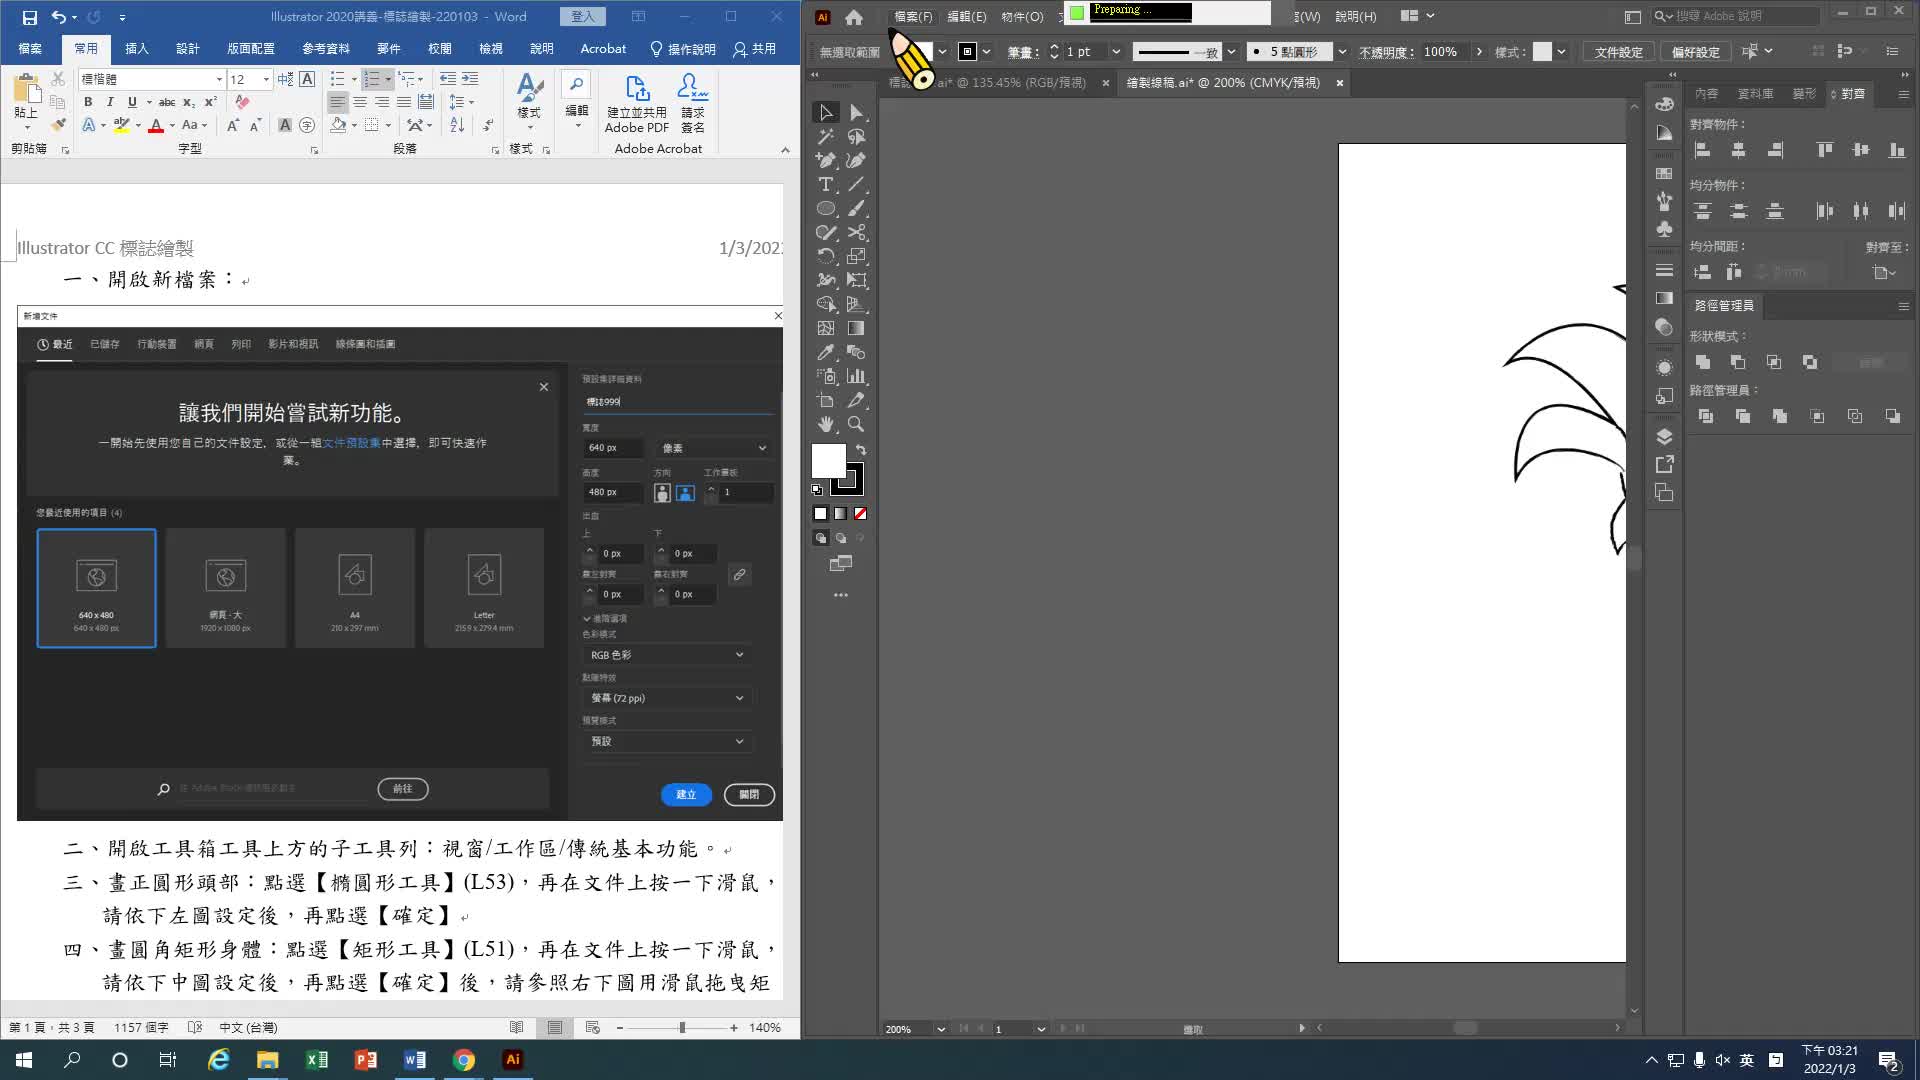Screen dimensions: 1920x1080
Task: Toggle strikethrough formatting in Word
Action: pos(167,102)
